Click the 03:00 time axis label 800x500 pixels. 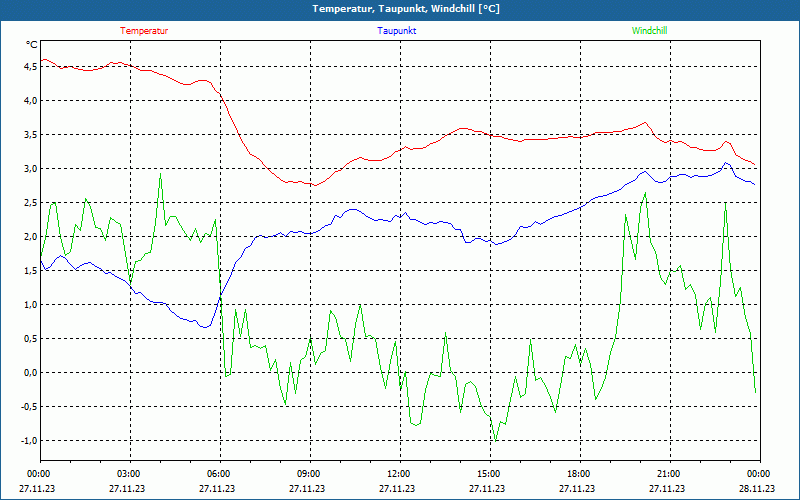[x=130, y=474]
